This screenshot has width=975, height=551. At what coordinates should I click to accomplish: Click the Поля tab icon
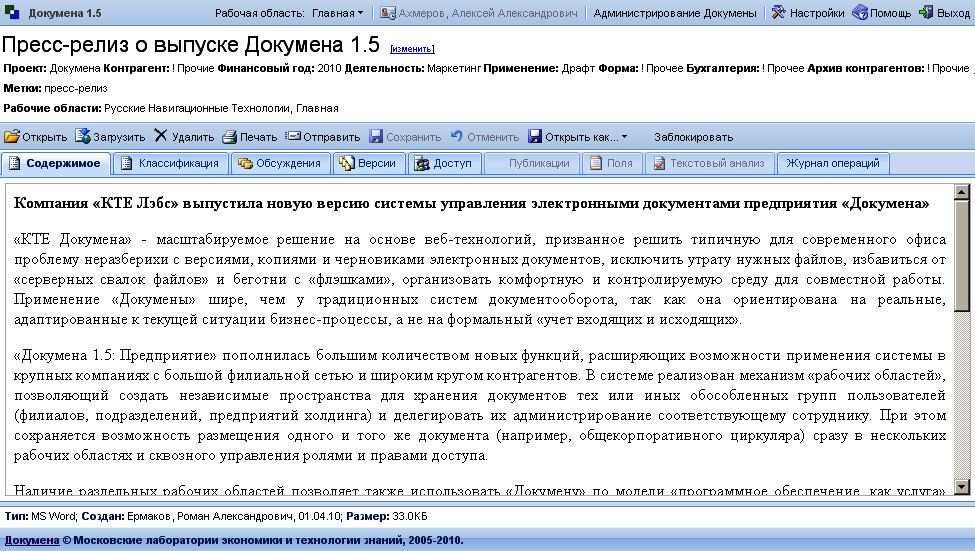click(596, 164)
